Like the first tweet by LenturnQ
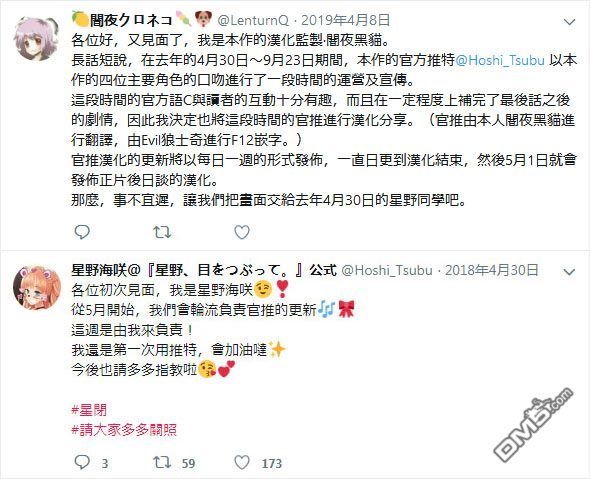The image size is (590, 479). 242,232
